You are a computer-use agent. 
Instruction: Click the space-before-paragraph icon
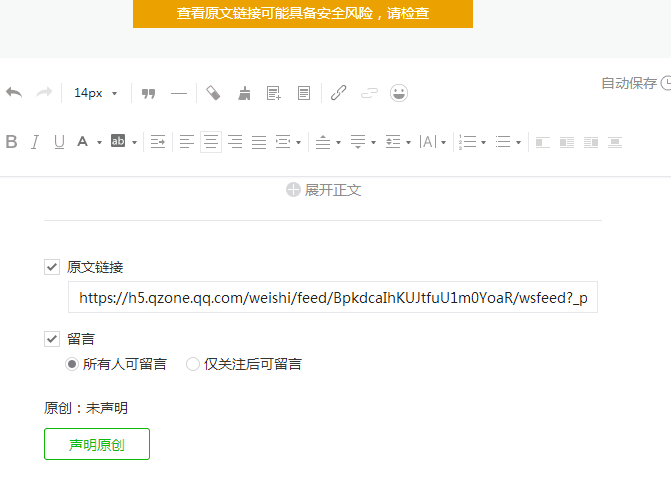click(x=323, y=142)
